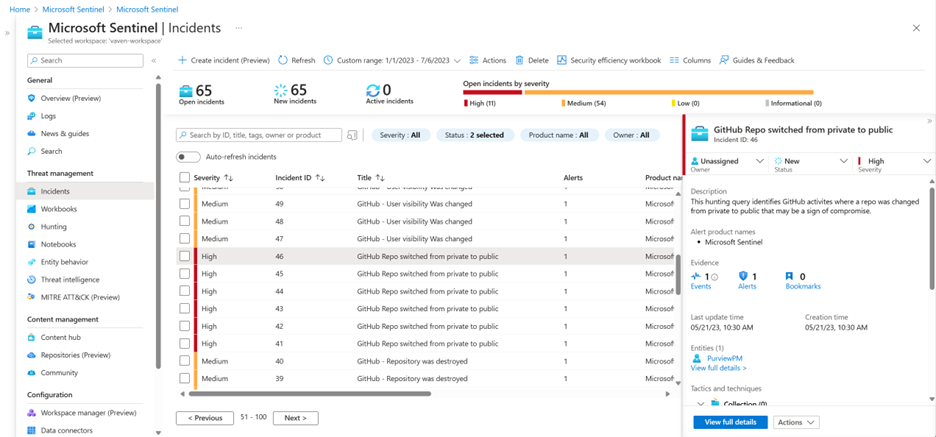This screenshot has width=936, height=437.
Task: Click the filter icon beside incident search box
Action: pos(352,135)
